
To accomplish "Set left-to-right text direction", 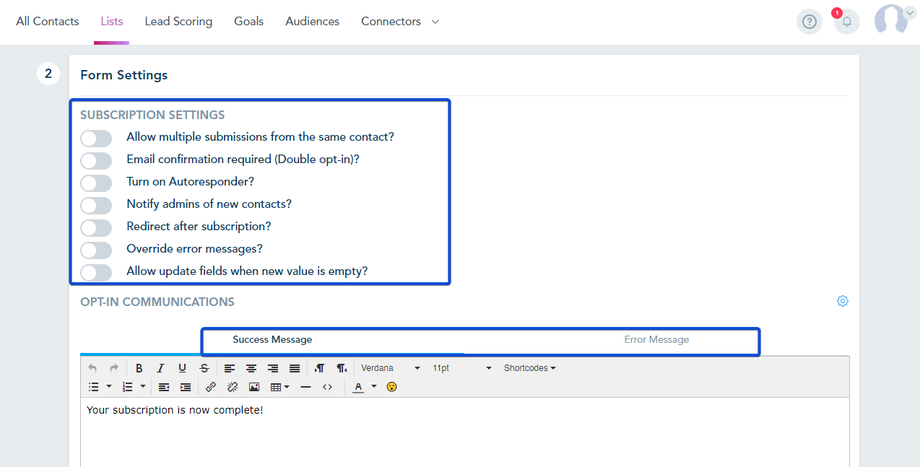I will point(320,368).
